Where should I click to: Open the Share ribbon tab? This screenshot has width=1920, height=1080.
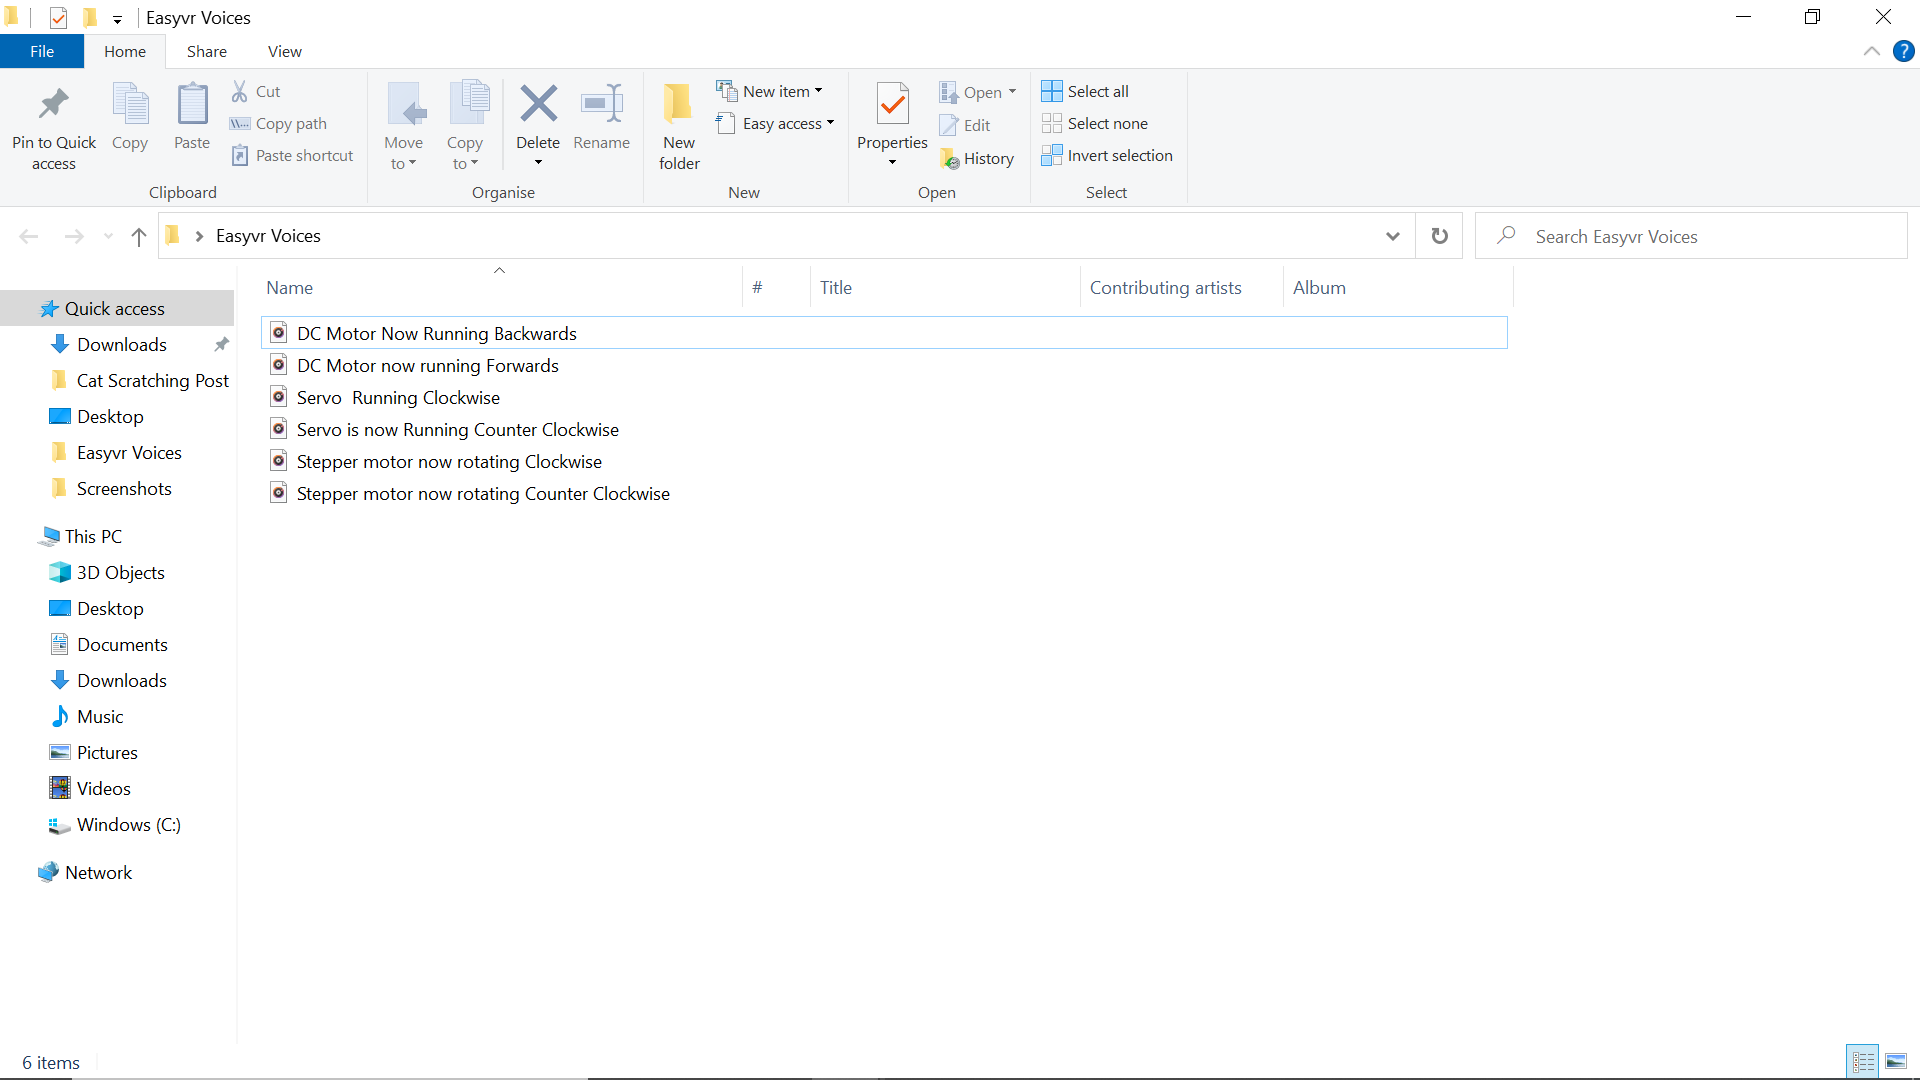pos(206,51)
